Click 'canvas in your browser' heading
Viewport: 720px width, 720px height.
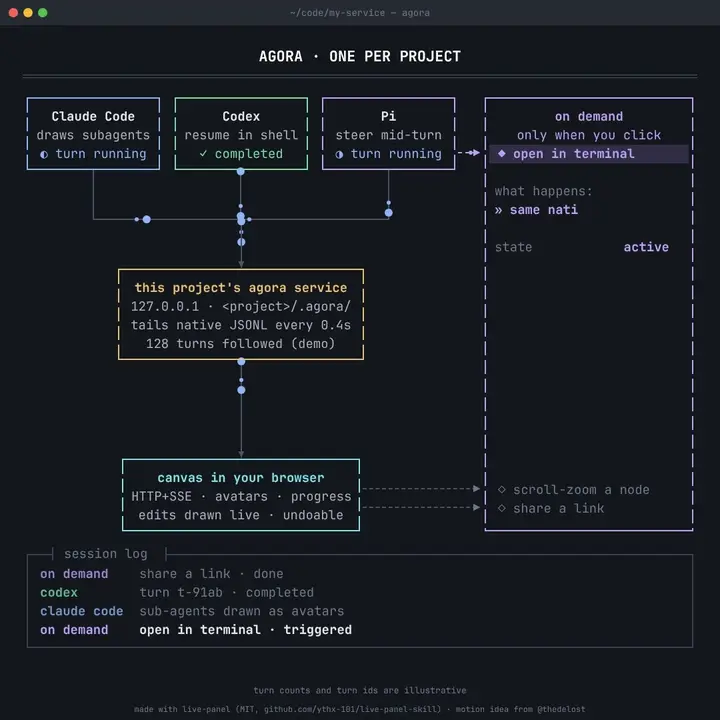click(x=241, y=478)
